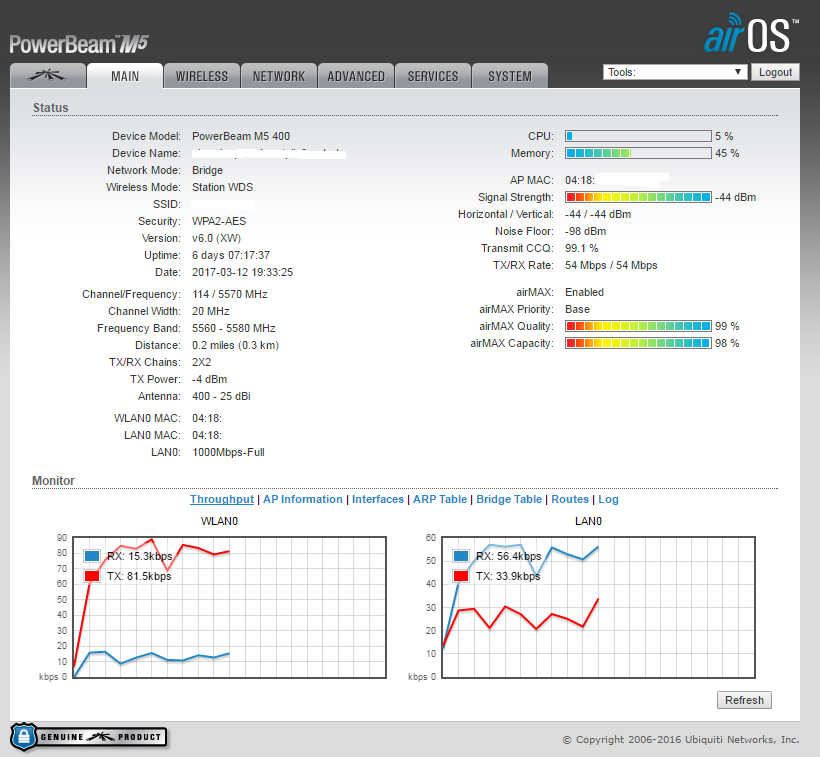Image resolution: width=820 pixels, height=757 pixels.
Task: Click the Refresh button
Action: tap(744, 700)
